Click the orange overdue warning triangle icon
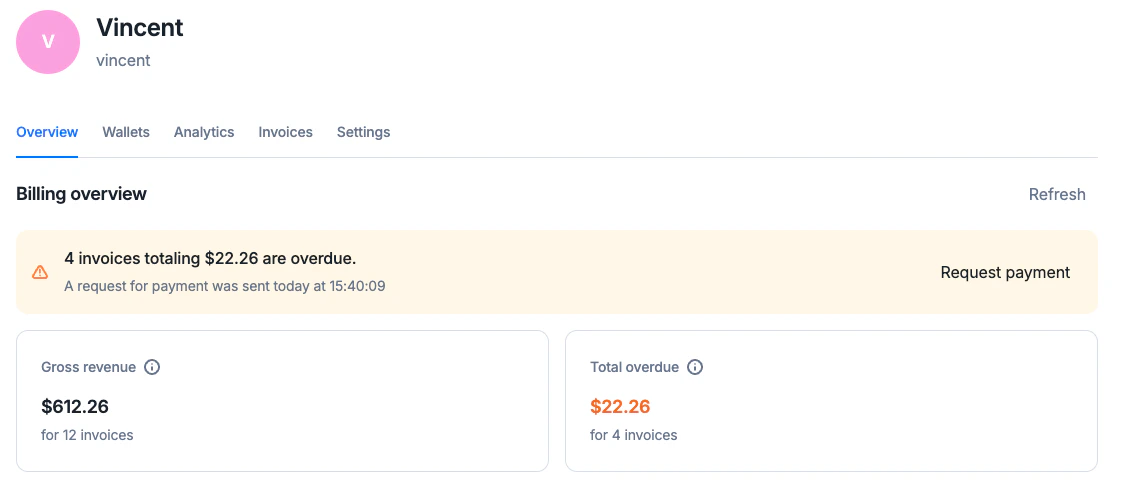Screen dimensions: 1123x485 [x=40, y=272]
